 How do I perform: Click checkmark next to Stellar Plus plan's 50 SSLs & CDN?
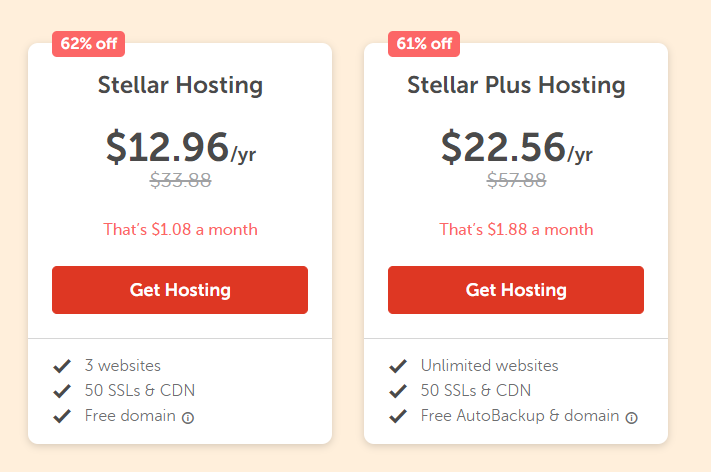(x=398, y=391)
